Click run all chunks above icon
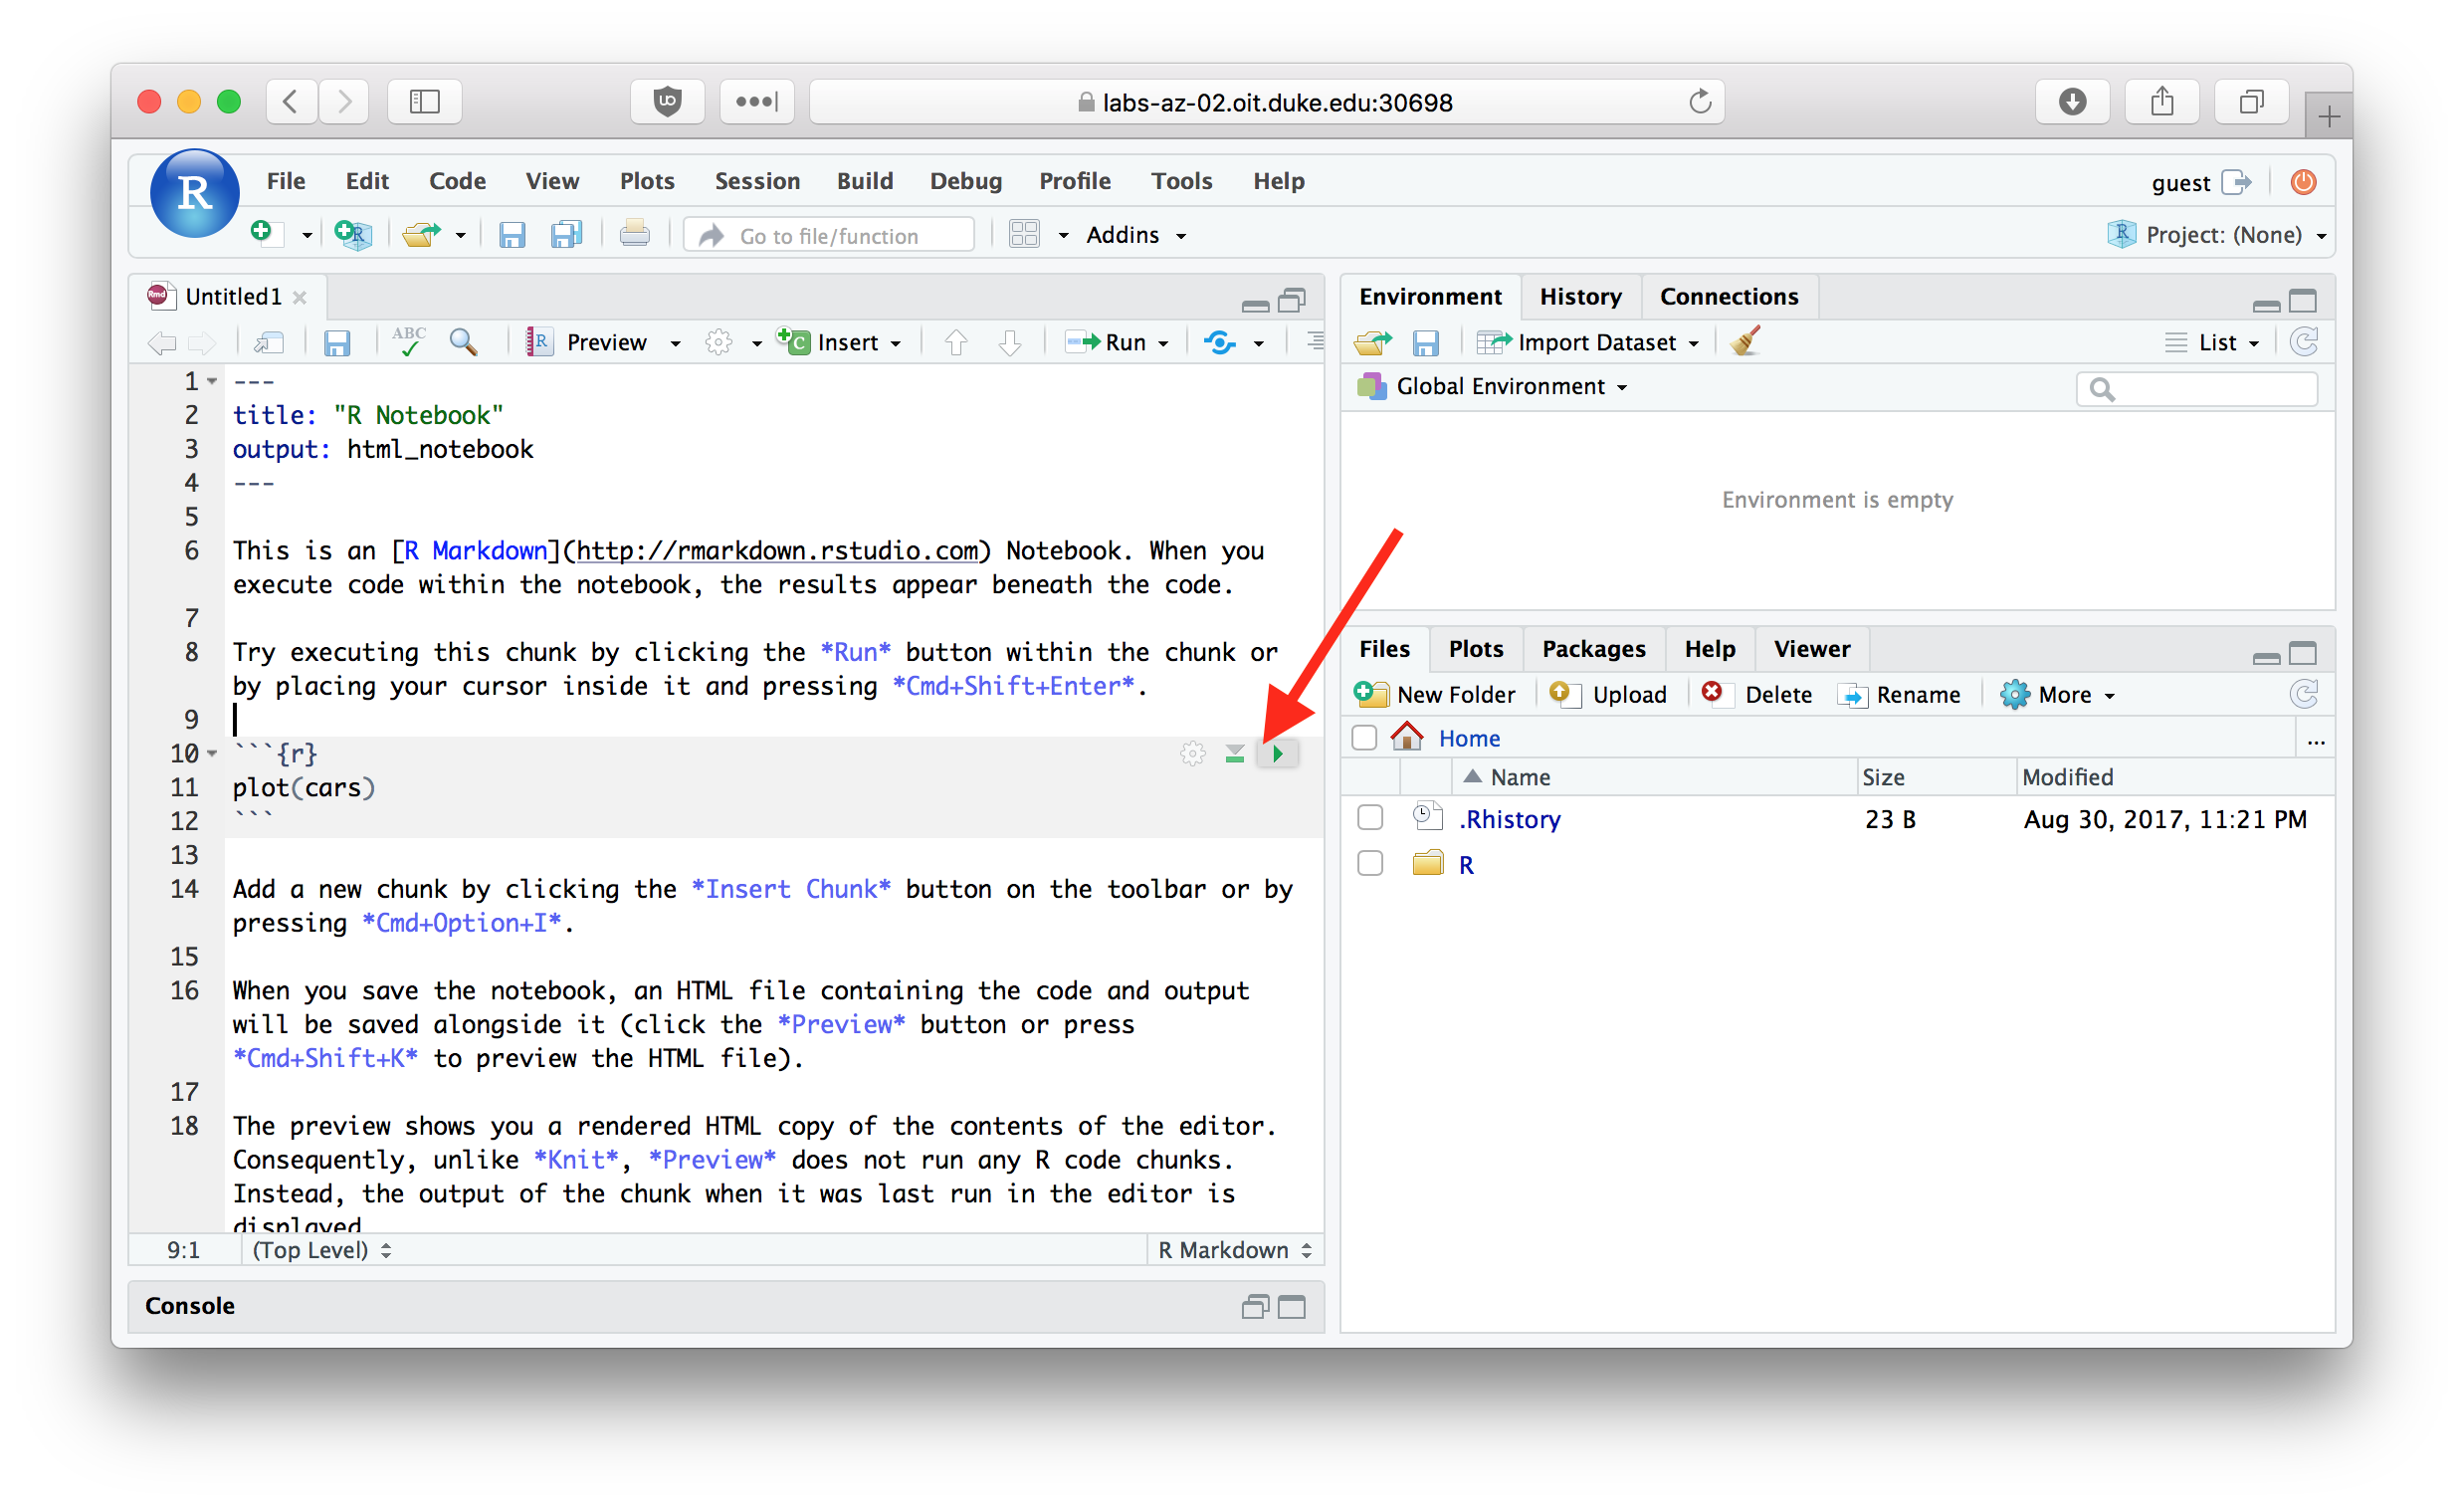This screenshot has width=2464, height=1507. coord(1235,753)
